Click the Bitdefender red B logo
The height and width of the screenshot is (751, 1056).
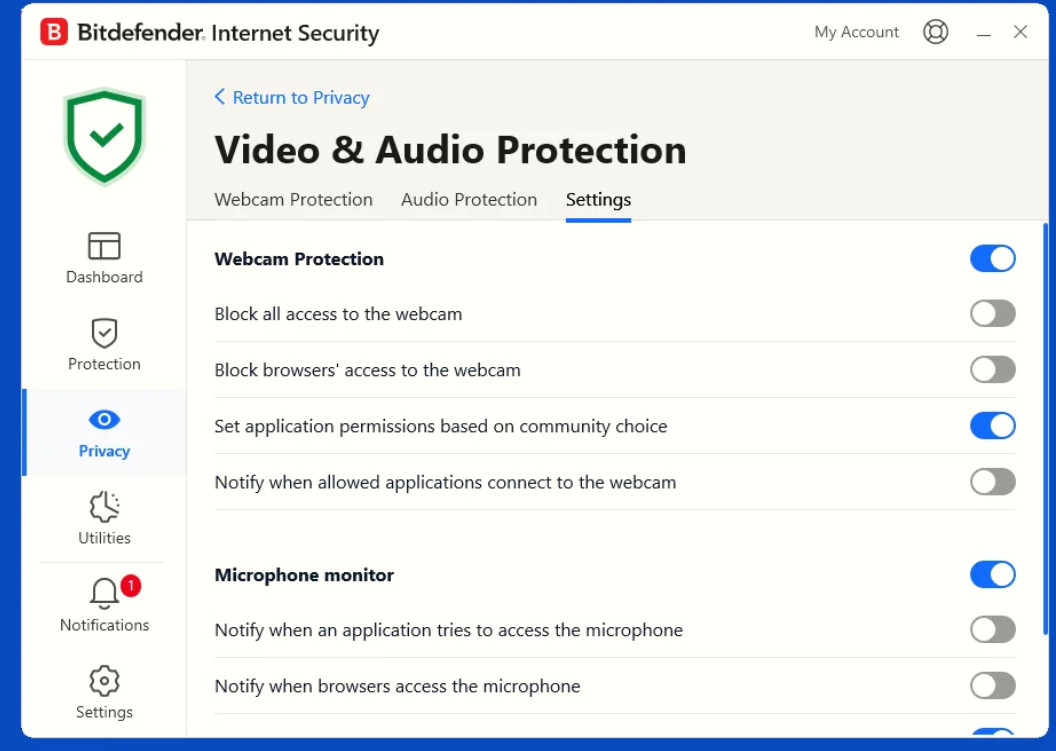(x=54, y=32)
